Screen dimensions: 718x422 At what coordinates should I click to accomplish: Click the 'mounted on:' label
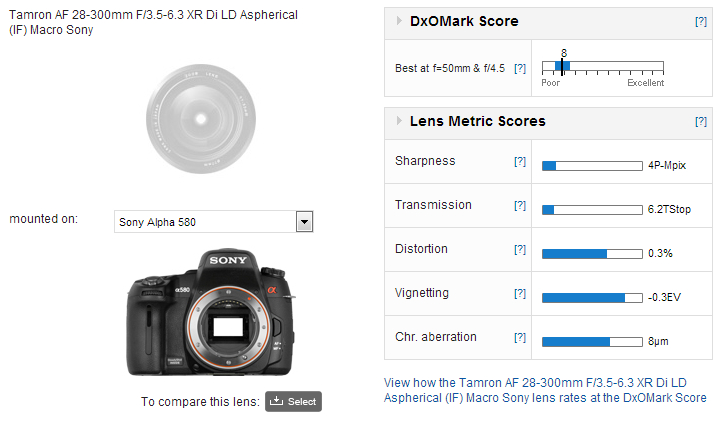[44, 219]
